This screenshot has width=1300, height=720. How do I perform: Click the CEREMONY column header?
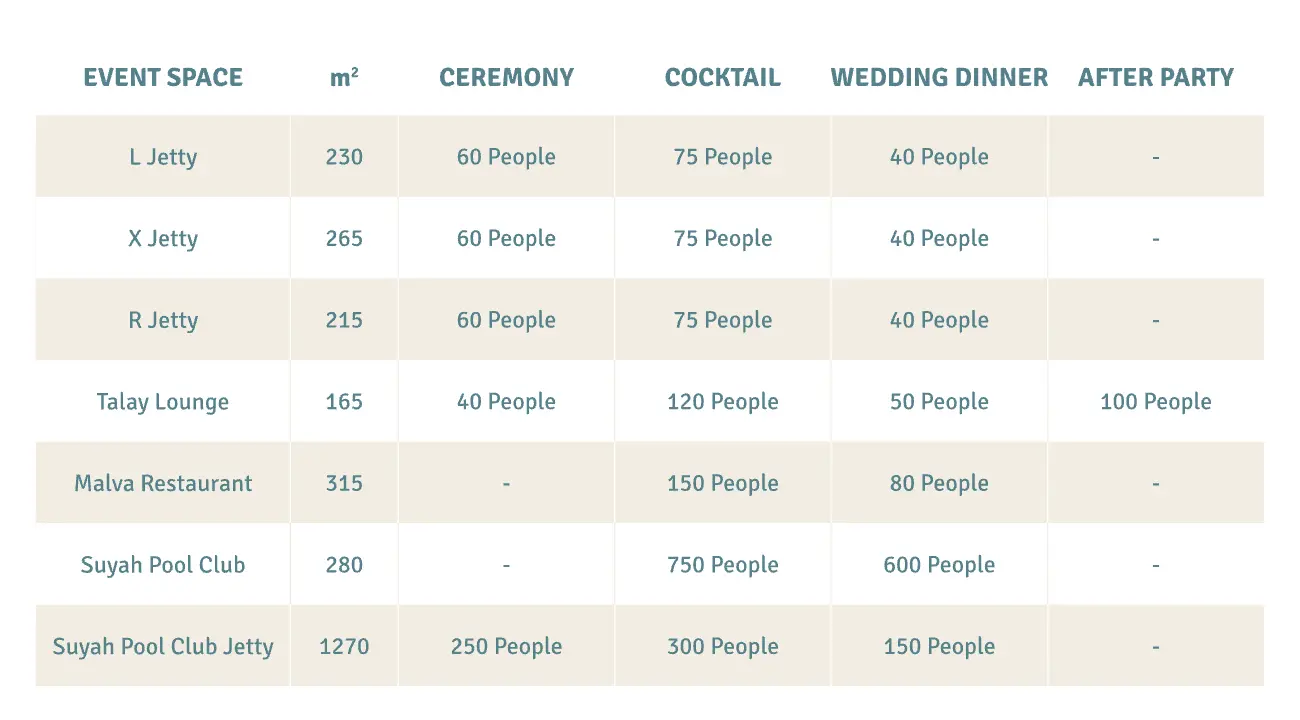click(506, 78)
